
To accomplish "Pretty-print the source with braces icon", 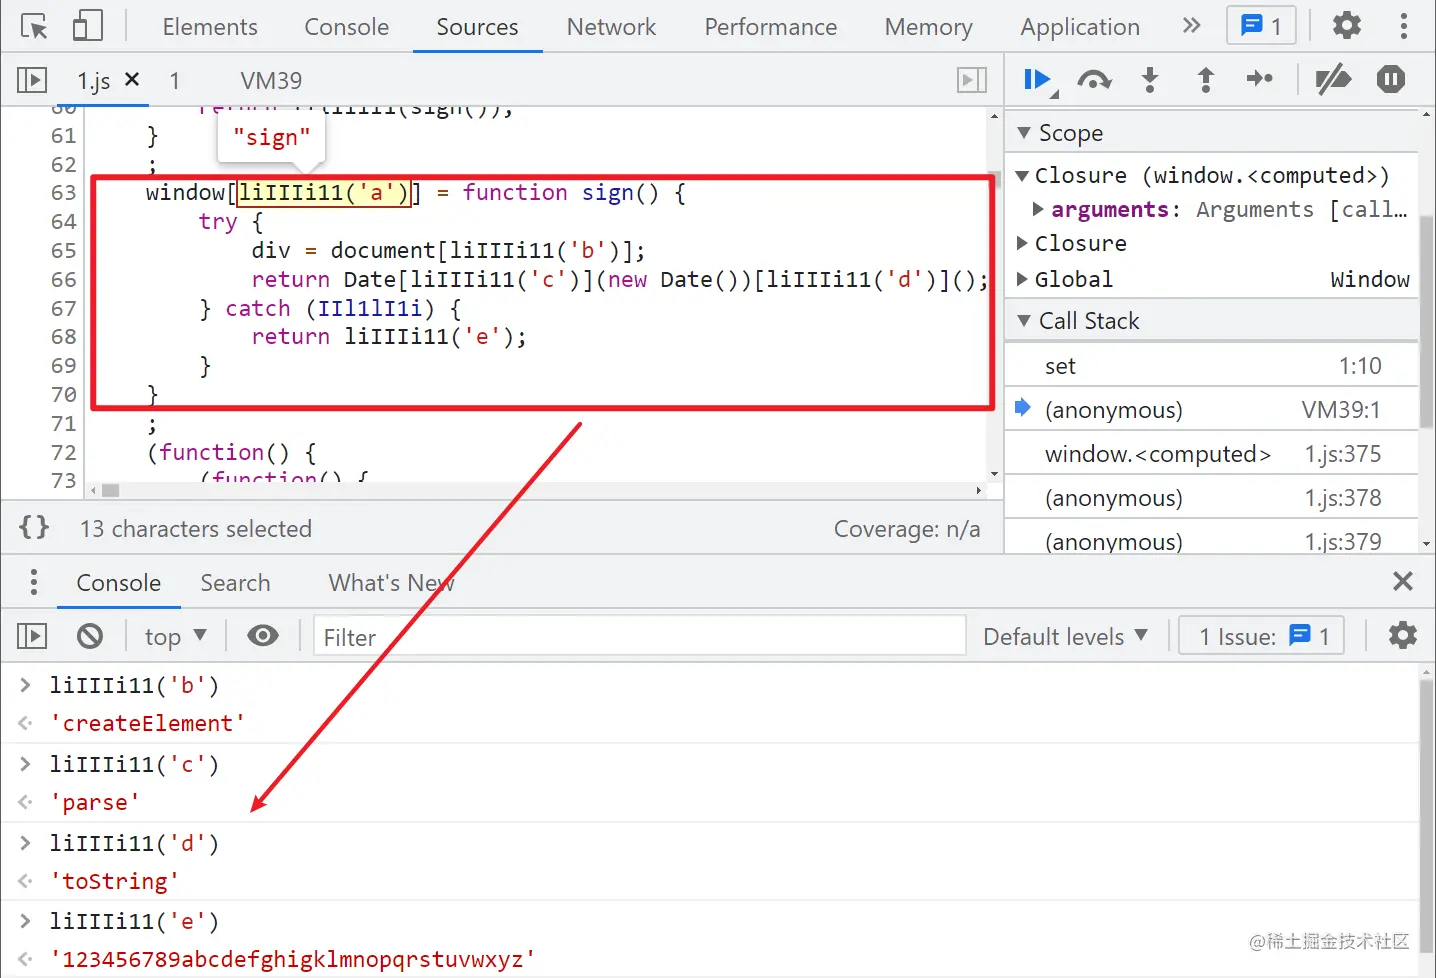I will tap(34, 527).
